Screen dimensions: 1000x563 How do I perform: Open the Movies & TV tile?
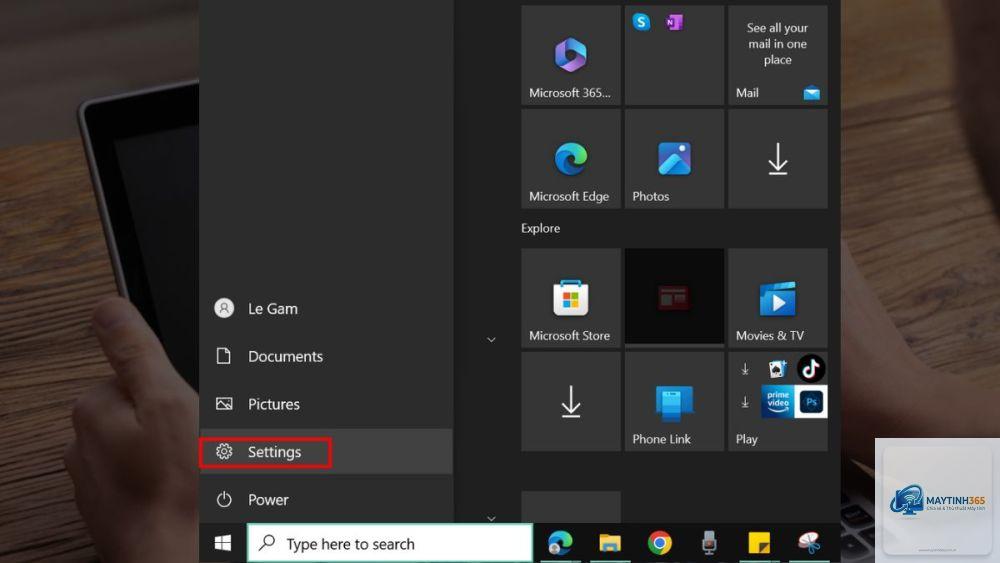(777, 298)
